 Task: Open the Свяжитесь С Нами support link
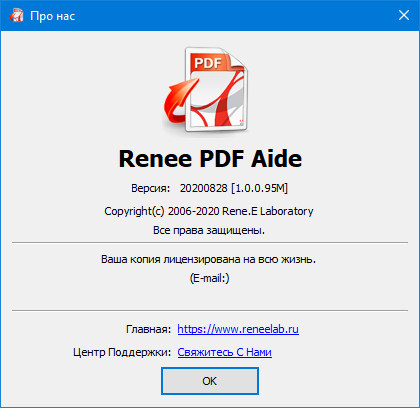[x=225, y=352]
